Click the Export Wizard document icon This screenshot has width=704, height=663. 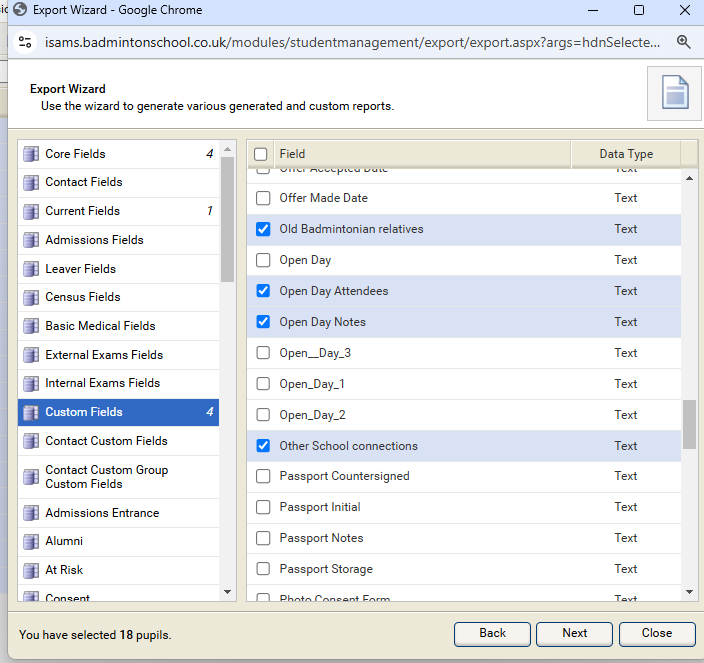[x=675, y=92]
